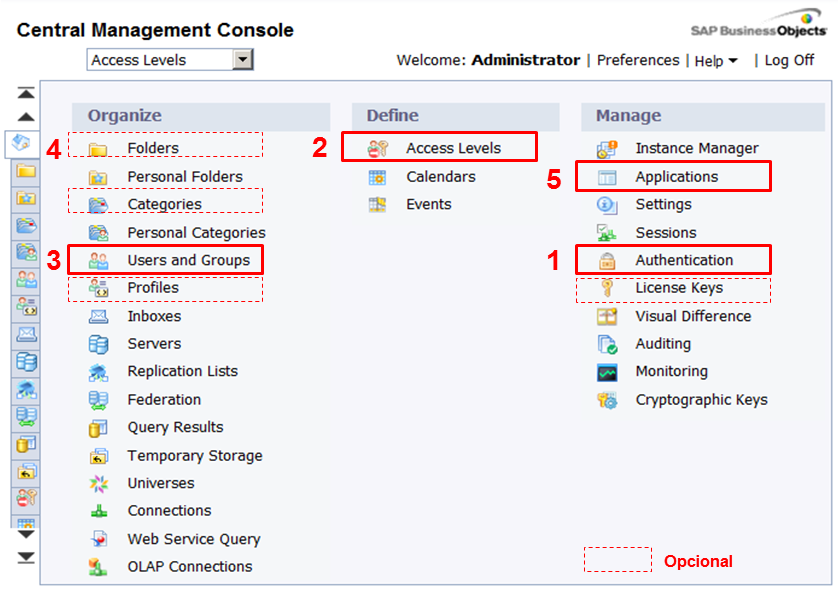
Task: Click Log Off in the header
Action: (x=789, y=60)
